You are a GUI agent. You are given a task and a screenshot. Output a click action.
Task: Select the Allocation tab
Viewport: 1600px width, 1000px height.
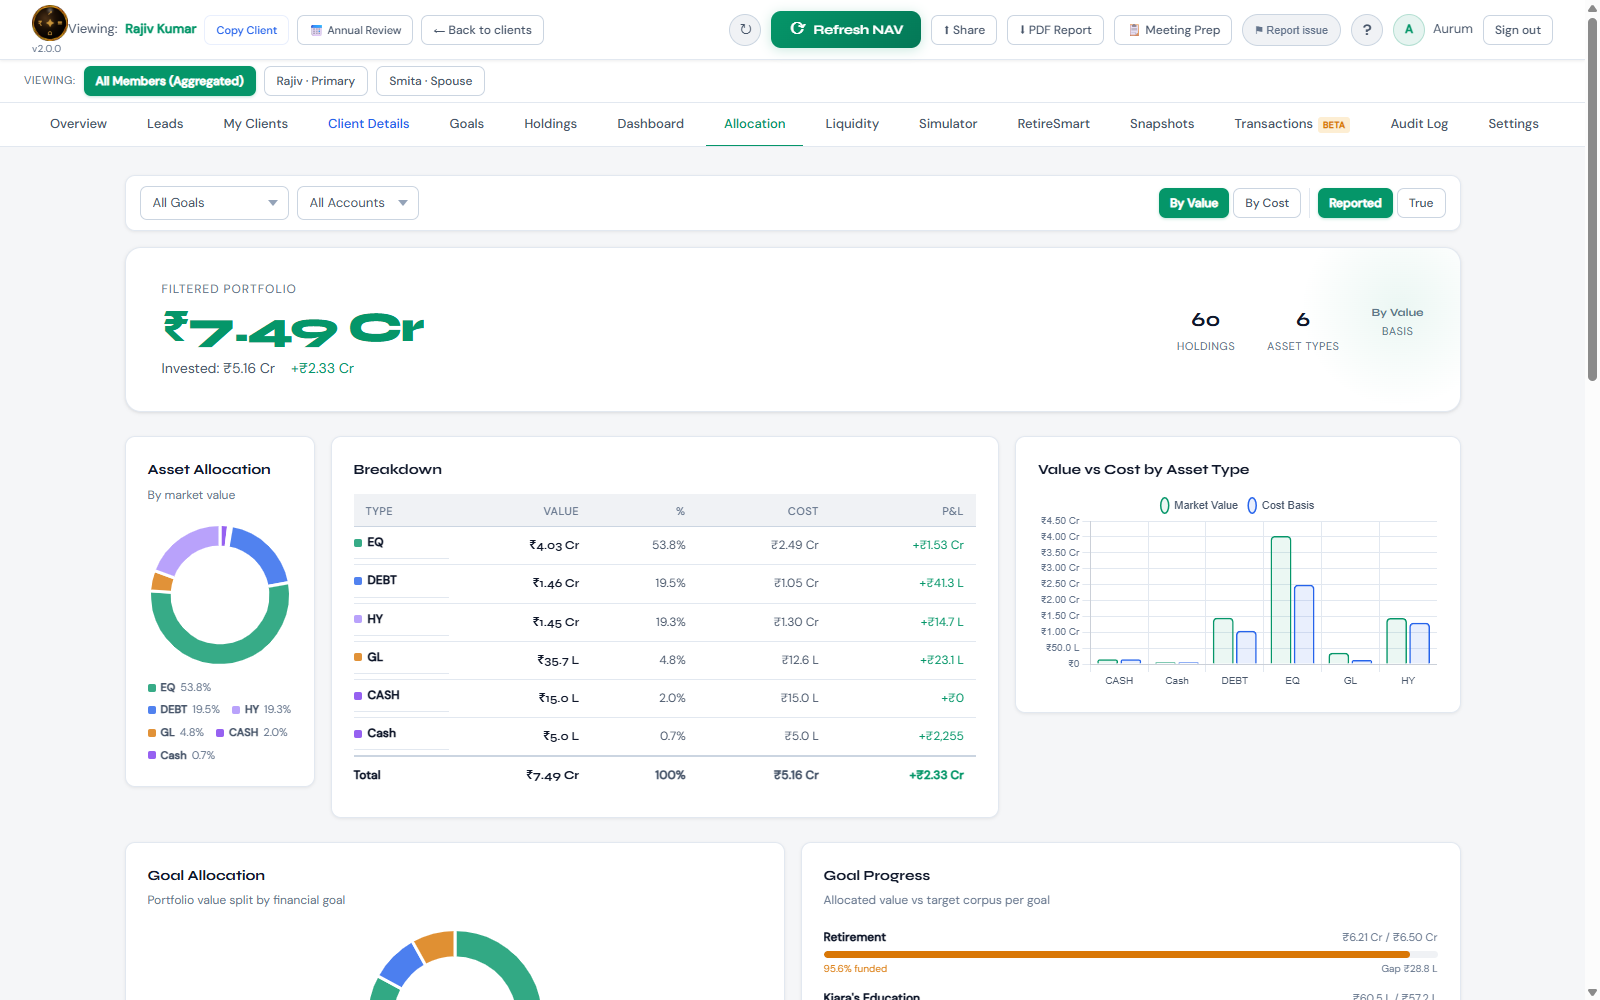tap(755, 124)
